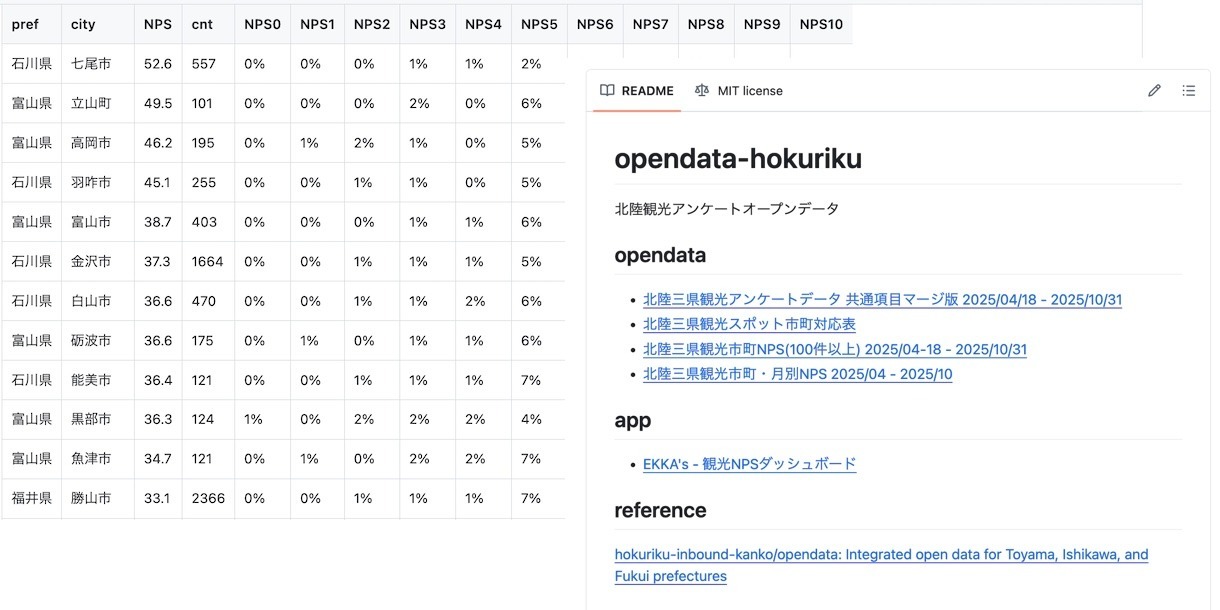
Task: Open the 共通項目マージ版 survey data link
Action: point(883,300)
